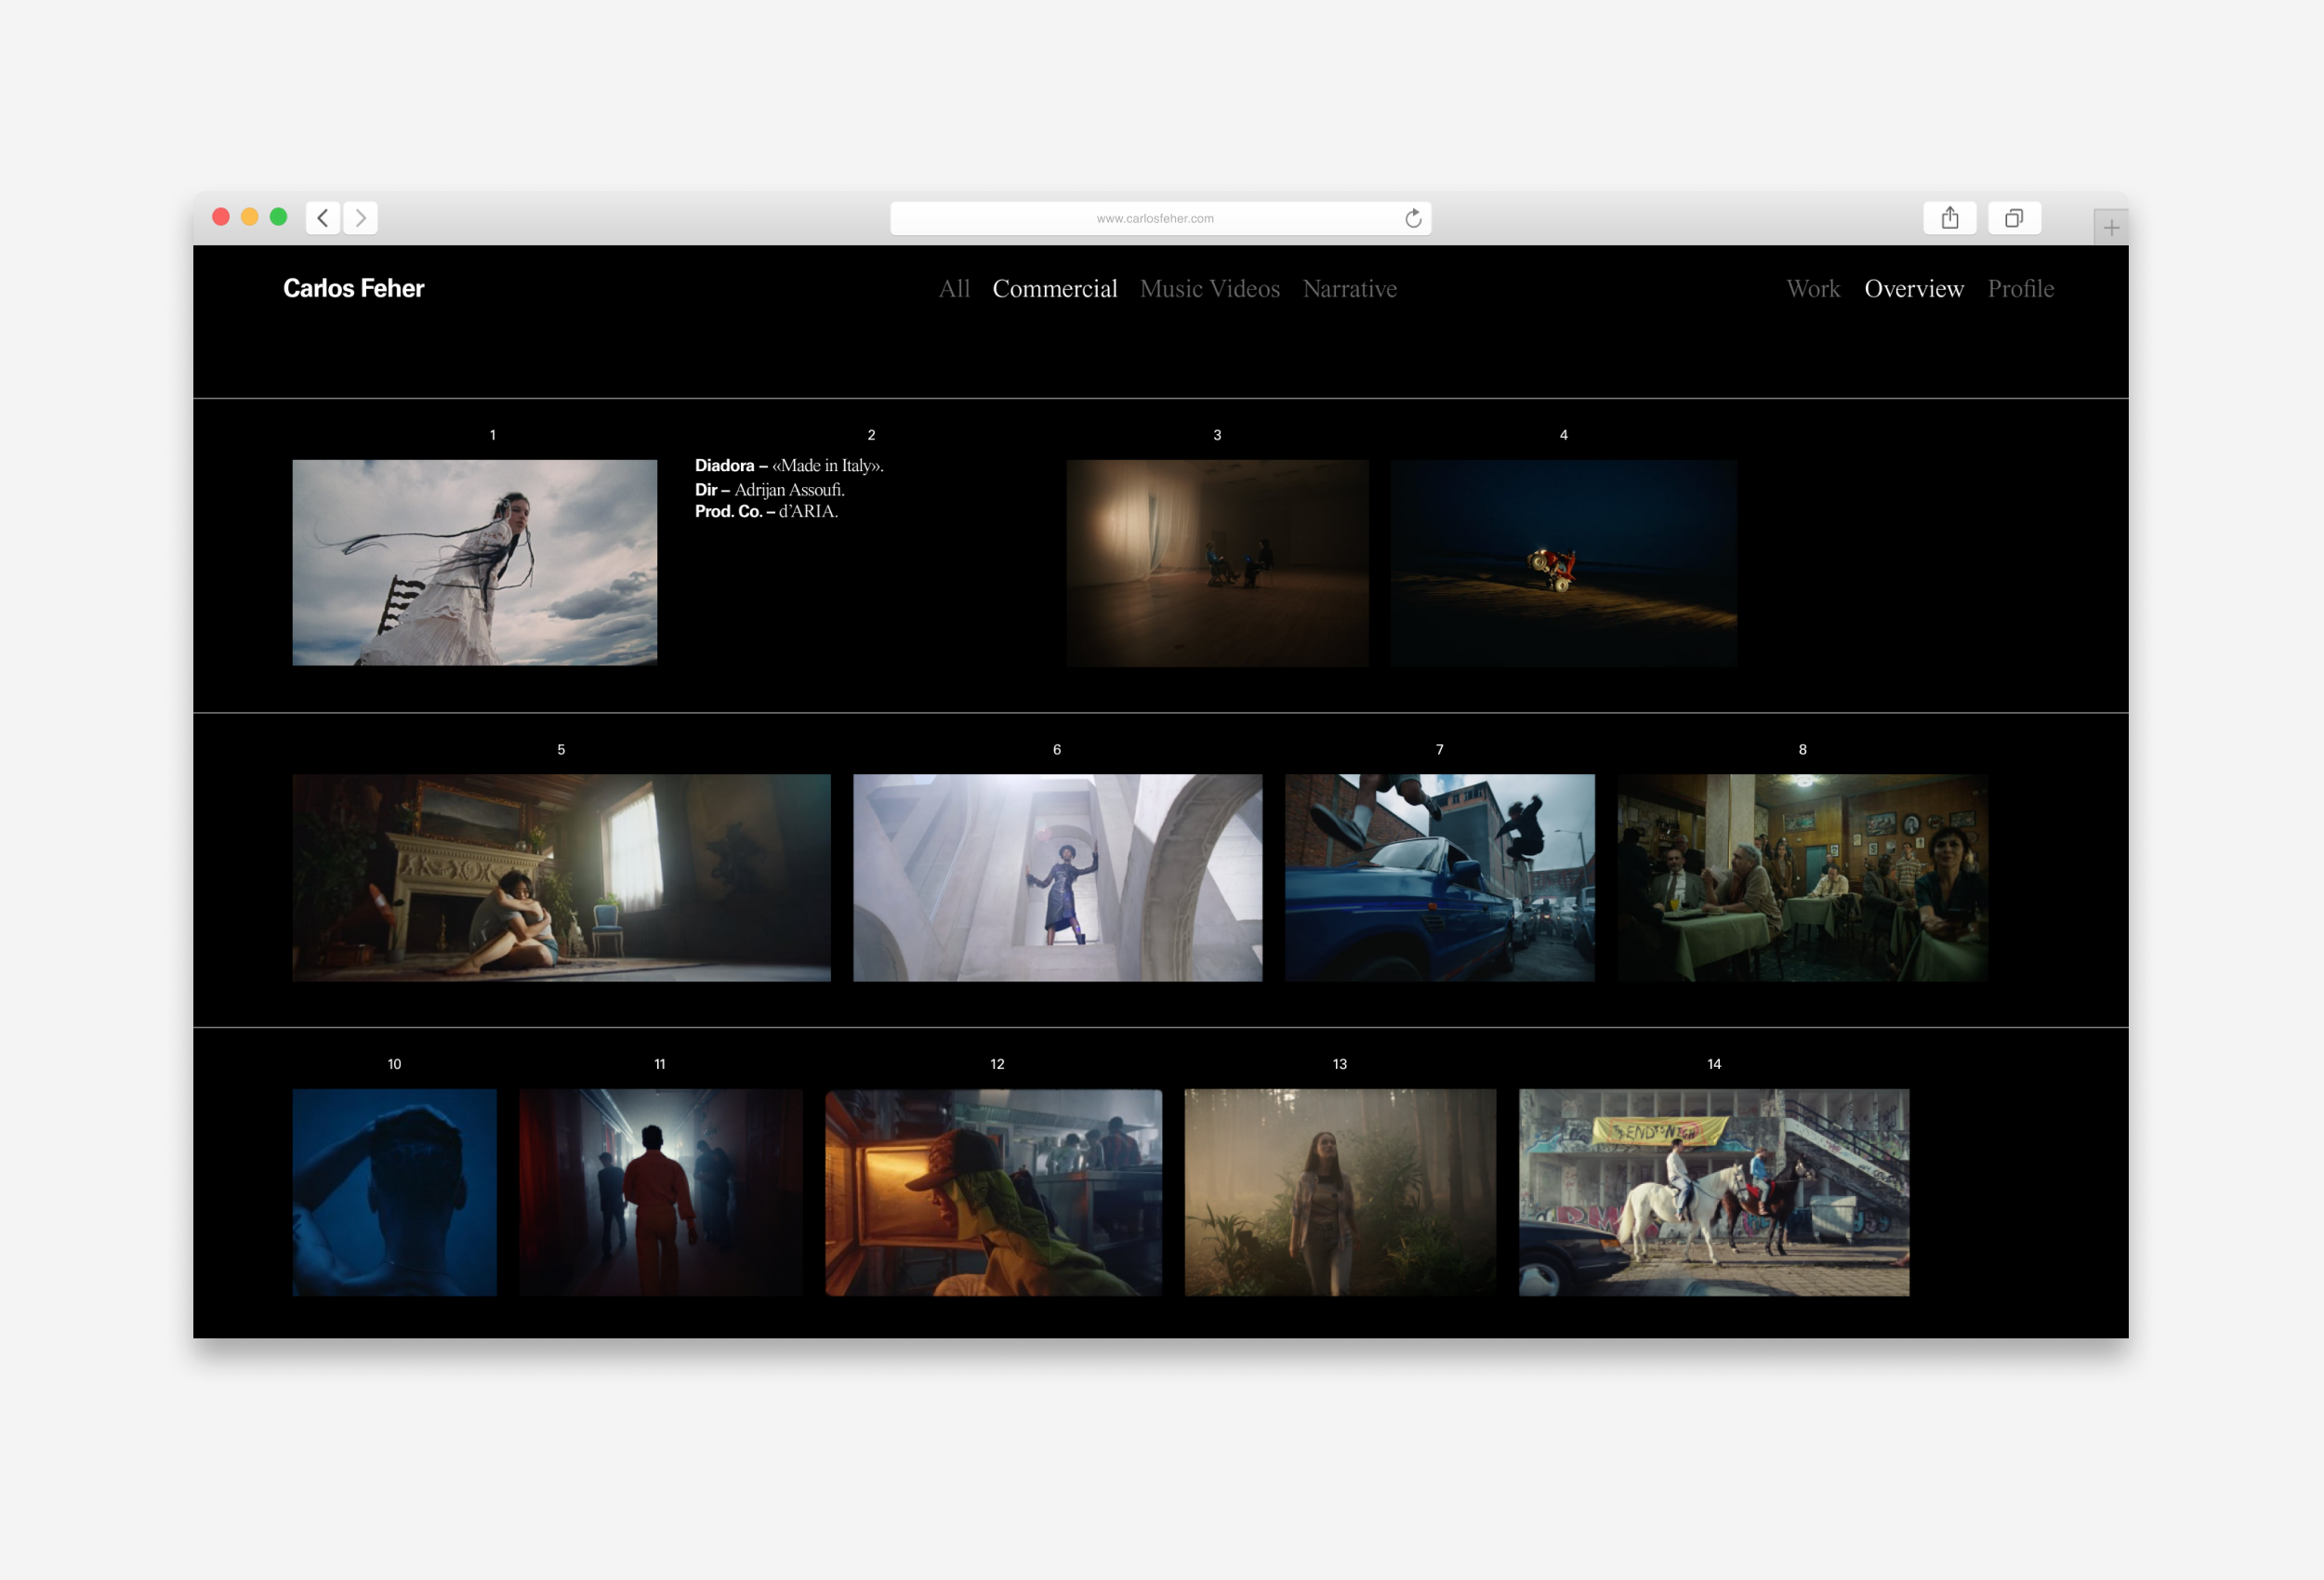This screenshot has height=1580, width=2324.
Task: Select project 14 thumbnail with white horse
Action: [1713, 1192]
